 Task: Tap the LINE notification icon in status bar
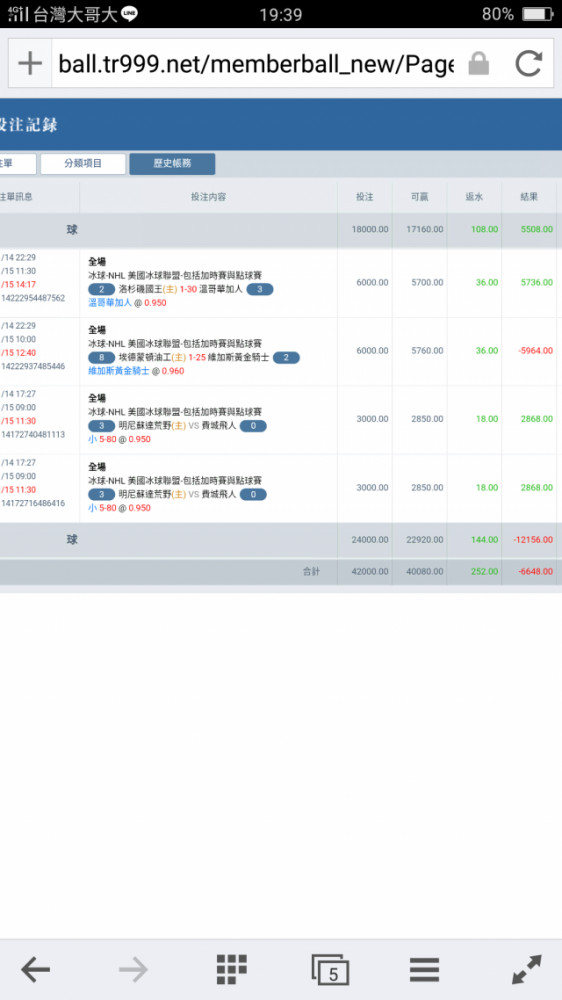129,13
